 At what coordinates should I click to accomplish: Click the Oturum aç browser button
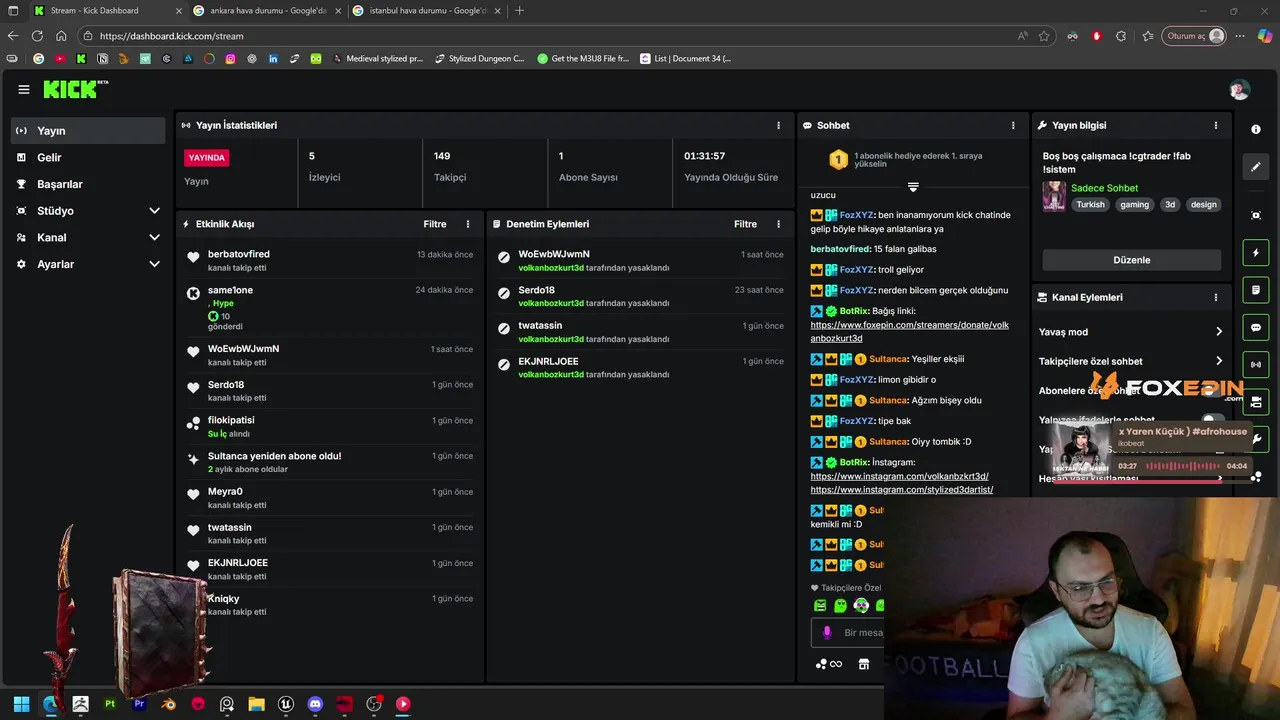pos(1195,36)
